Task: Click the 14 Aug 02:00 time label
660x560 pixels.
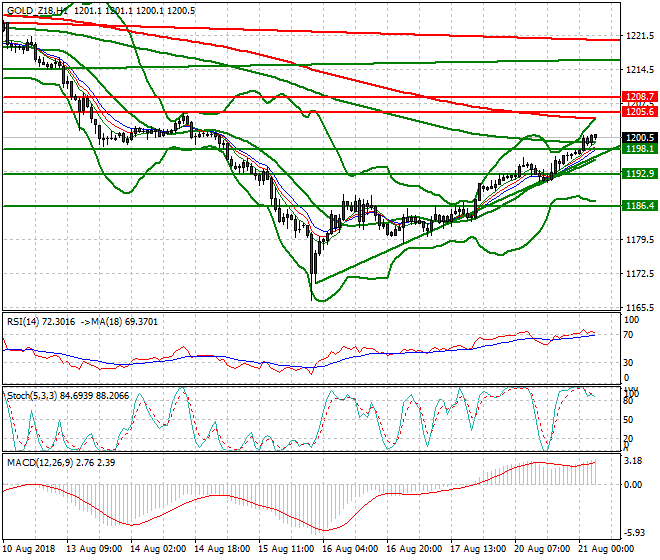Action: click(158, 549)
